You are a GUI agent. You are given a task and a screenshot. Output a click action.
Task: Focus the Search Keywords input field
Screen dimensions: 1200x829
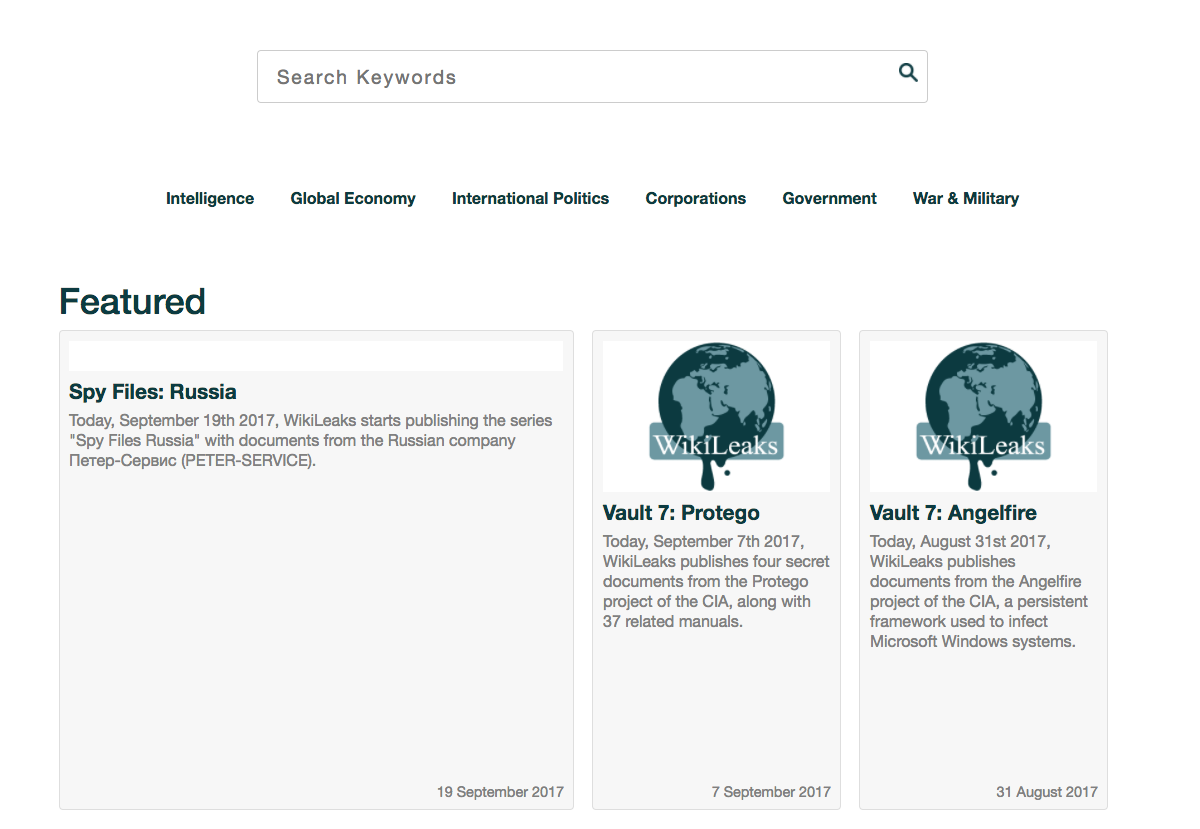[575, 77]
